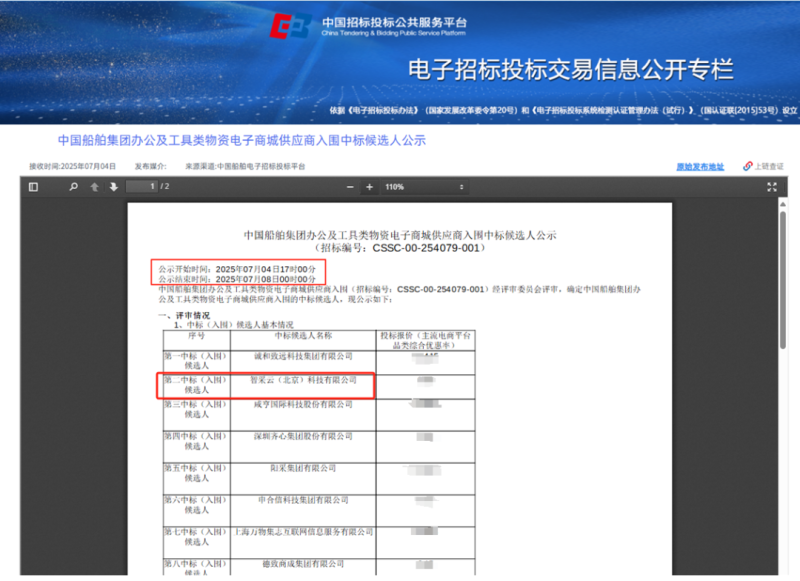
Task: Click the blue announcement title 中国船舶集团办公及工具类物资电子商城供应商入围中标候选人公示
Action: pos(242,140)
